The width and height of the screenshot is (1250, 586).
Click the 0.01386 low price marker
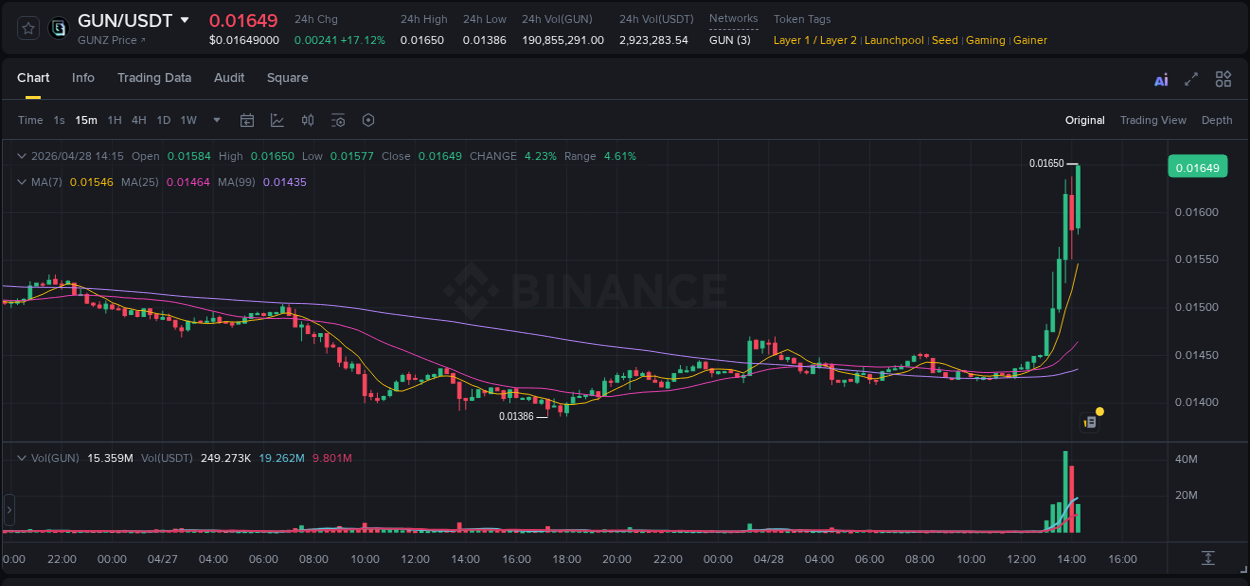coord(516,416)
